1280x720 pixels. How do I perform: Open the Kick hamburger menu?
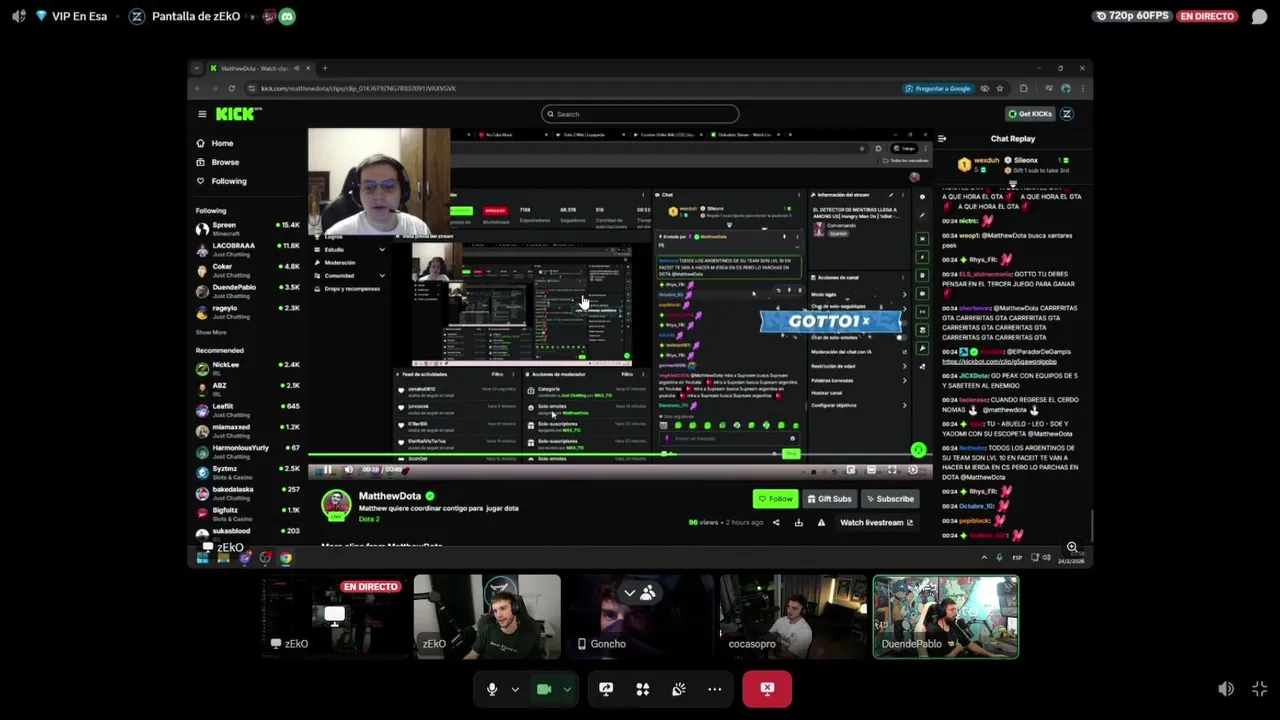(202, 114)
